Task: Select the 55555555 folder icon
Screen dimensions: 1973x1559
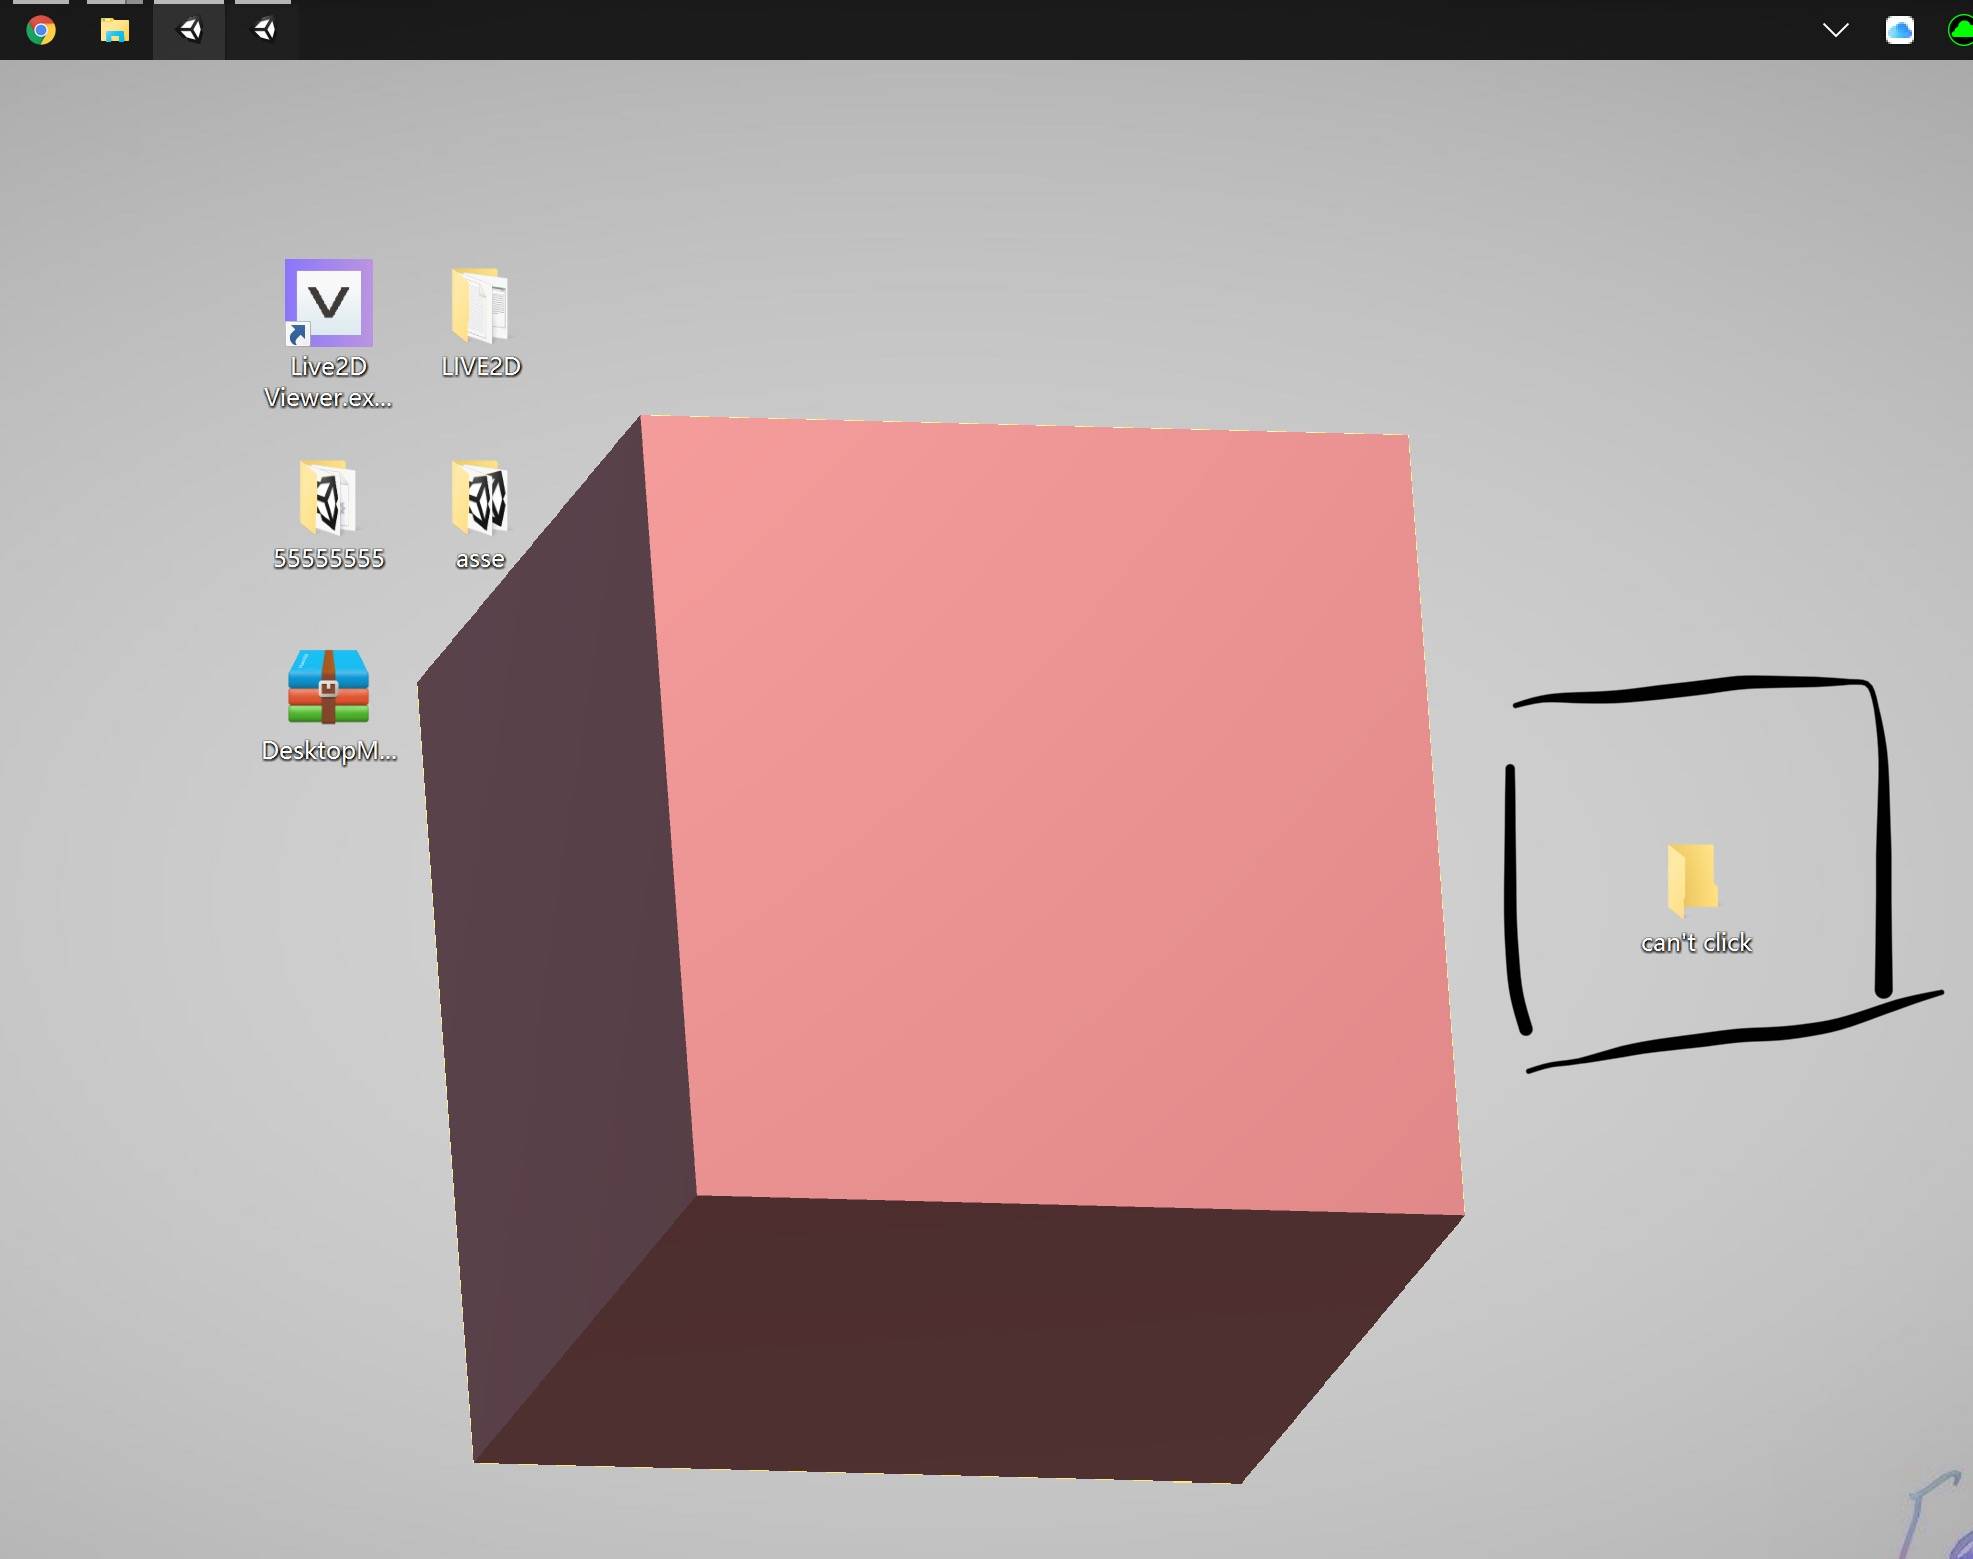Action: coord(328,497)
